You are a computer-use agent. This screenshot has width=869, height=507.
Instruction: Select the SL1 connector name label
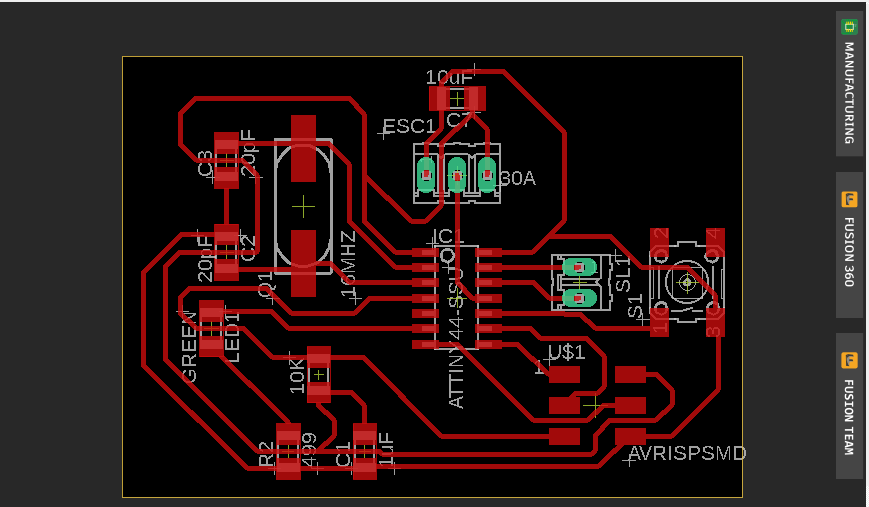tap(623, 274)
